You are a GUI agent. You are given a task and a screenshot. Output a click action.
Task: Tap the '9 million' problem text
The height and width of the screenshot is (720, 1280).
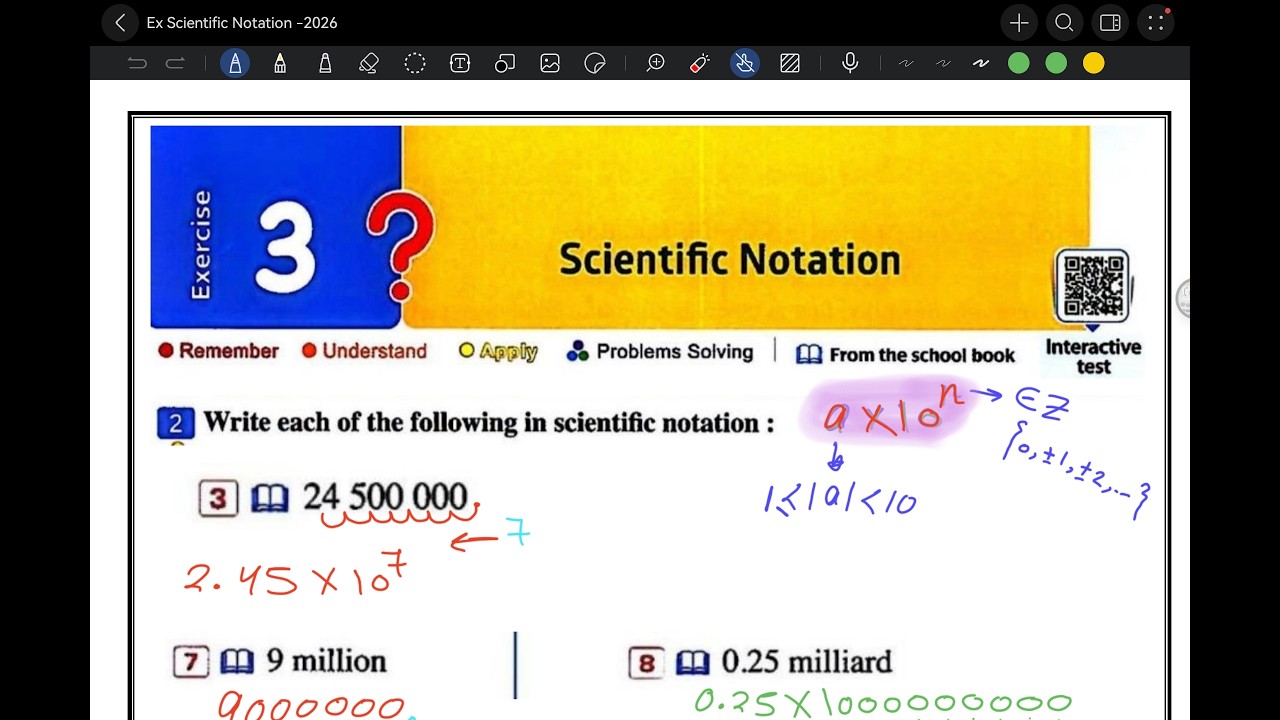coord(326,661)
